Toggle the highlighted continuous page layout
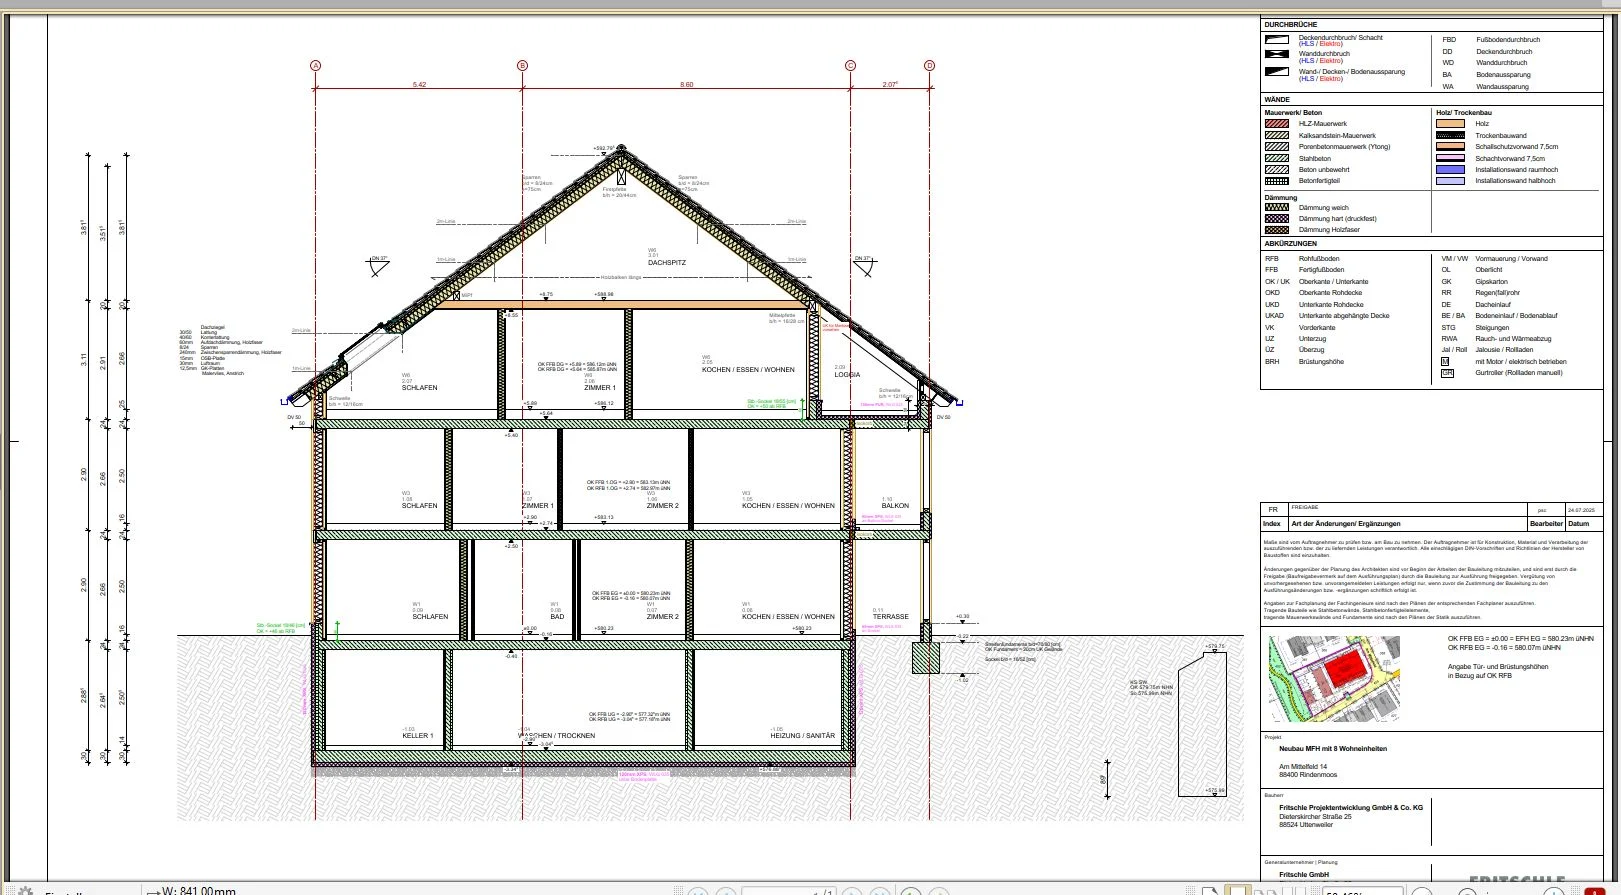Image resolution: width=1621 pixels, height=895 pixels. (1239, 892)
